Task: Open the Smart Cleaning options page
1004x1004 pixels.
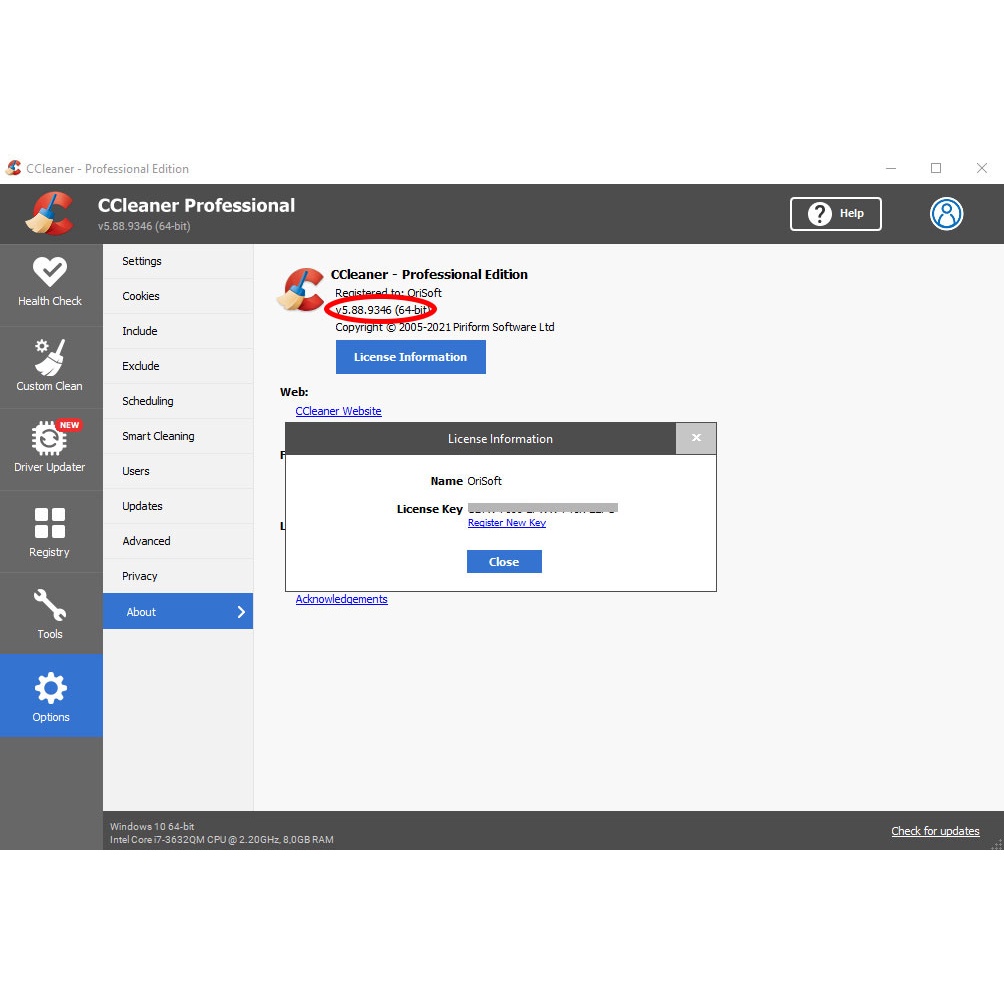Action: [x=178, y=436]
